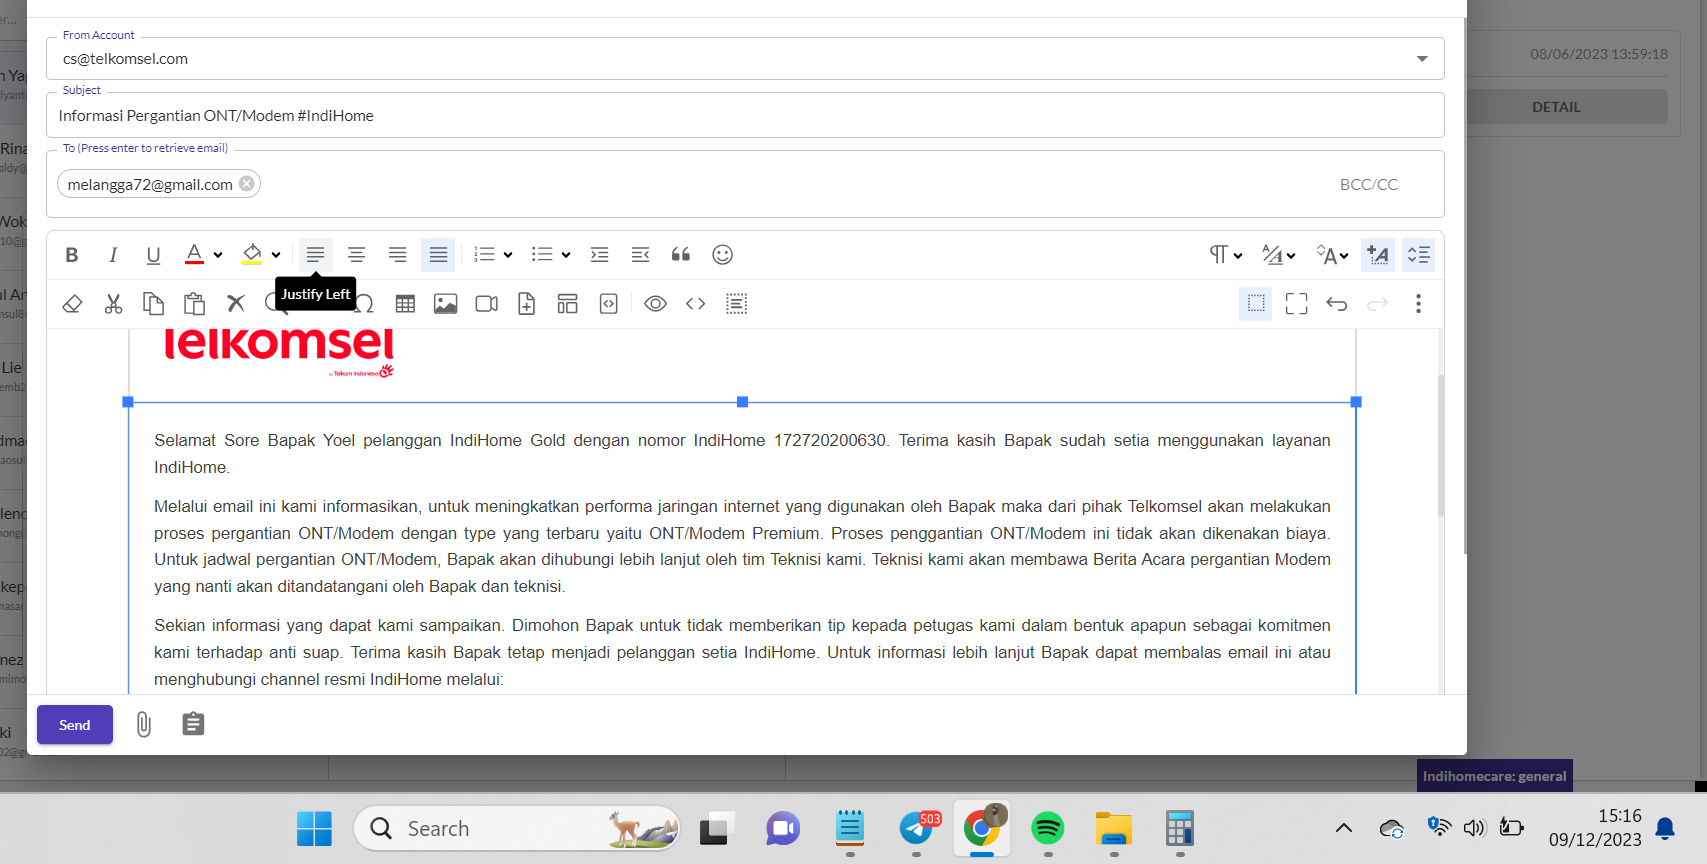Open Windows Start menu
This screenshot has width=1707, height=864.
(314, 829)
